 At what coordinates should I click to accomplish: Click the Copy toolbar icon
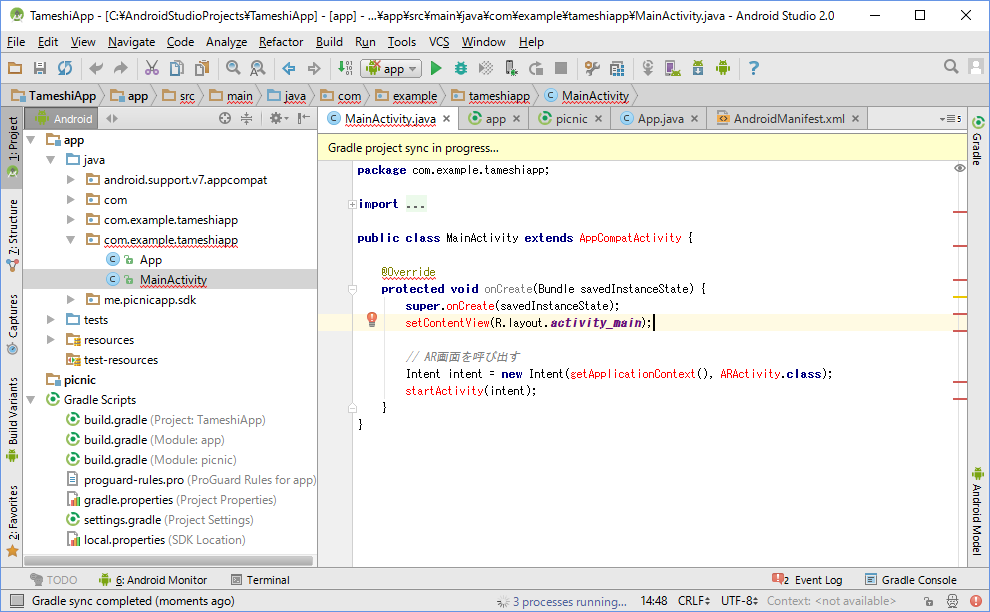[x=177, y=68]
